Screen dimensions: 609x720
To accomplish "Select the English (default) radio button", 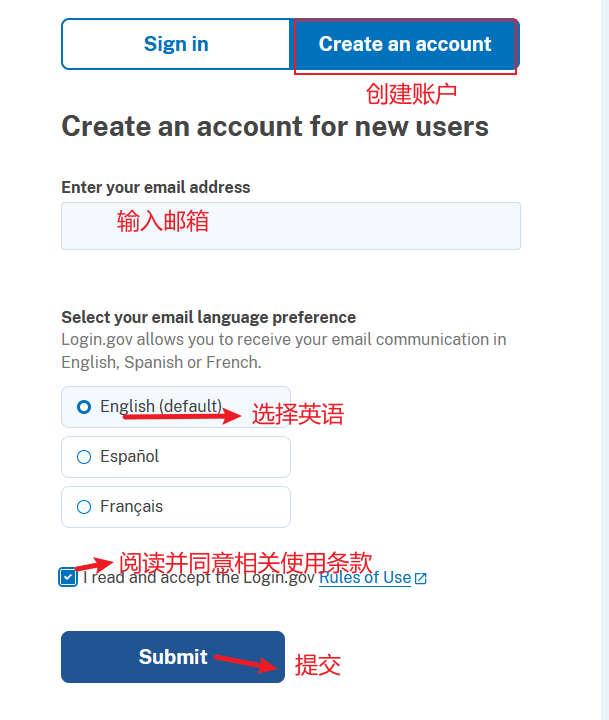I will [176, 407].
